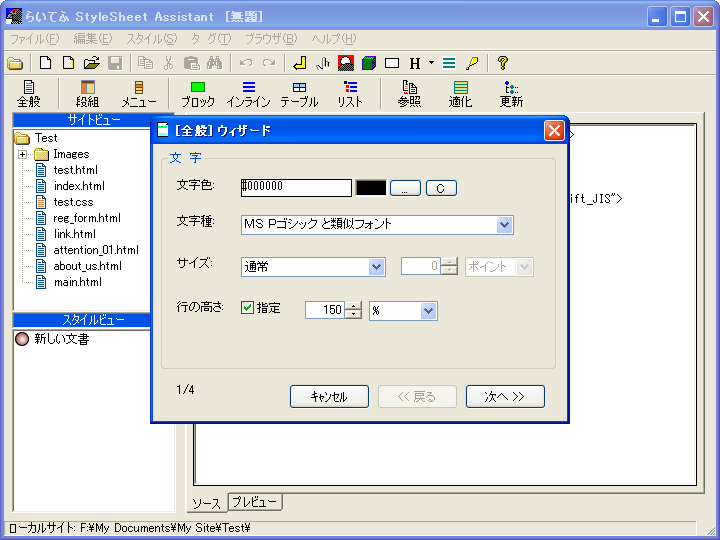Open the 文字種 font dropdown
Screen dimensions: 720x540
[x=504, y=225]
